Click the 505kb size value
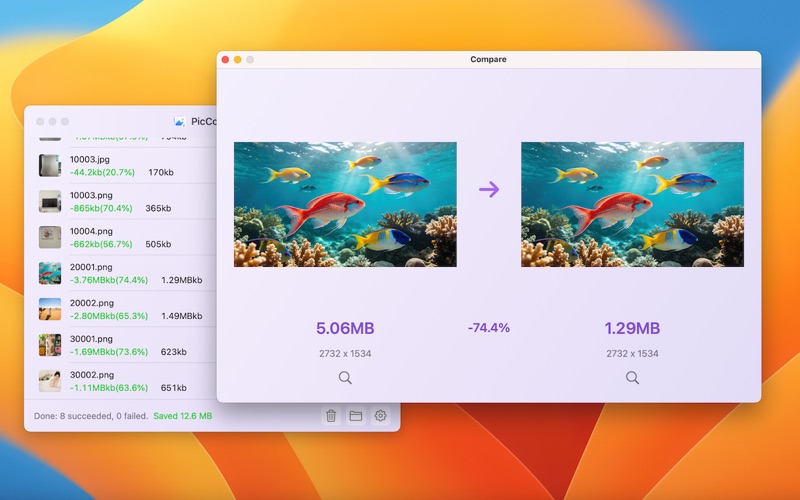The width and height of the screenshot is (800, 500). (x=158, y=244)
